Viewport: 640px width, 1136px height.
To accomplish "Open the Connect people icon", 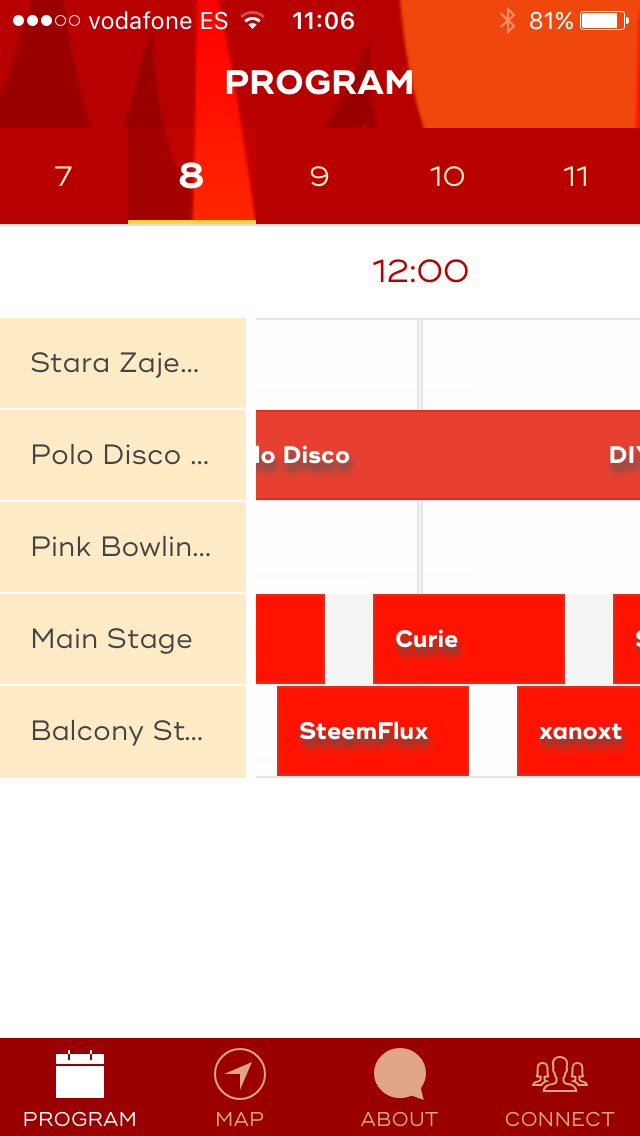I will tap(559, 1075).
